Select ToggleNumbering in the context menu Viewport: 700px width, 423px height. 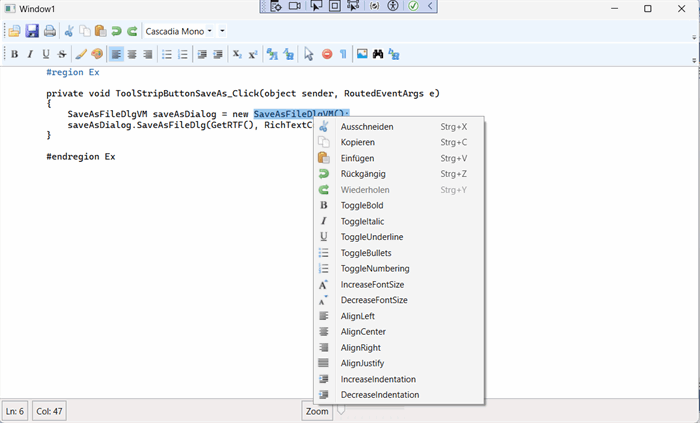(399, 269)
